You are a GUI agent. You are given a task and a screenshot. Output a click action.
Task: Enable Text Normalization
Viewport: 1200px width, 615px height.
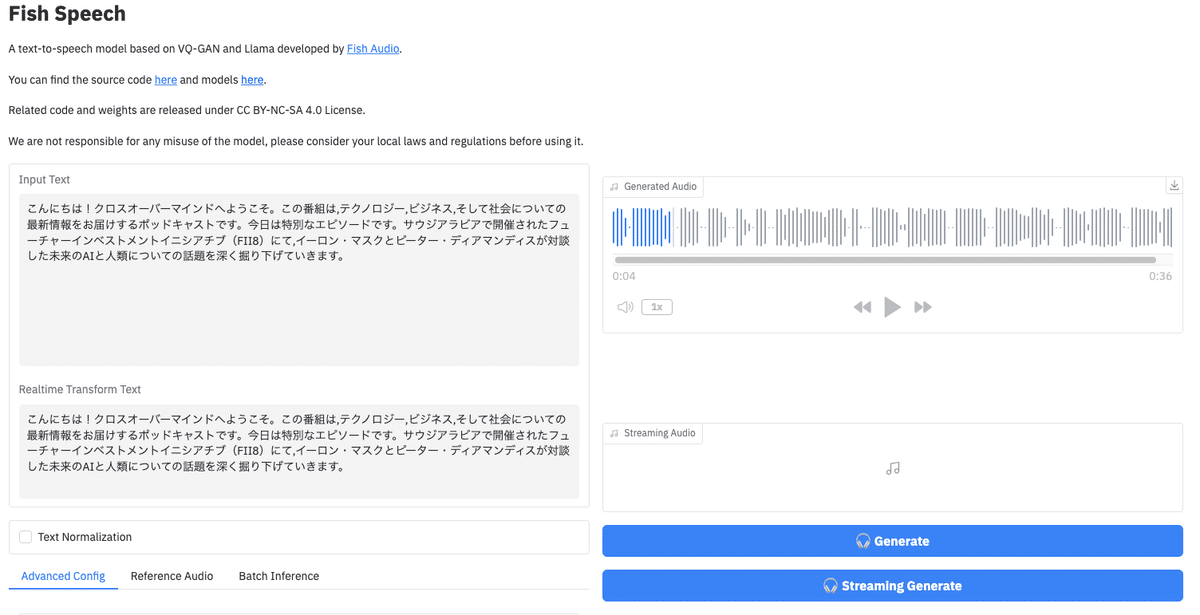(25, 537)
